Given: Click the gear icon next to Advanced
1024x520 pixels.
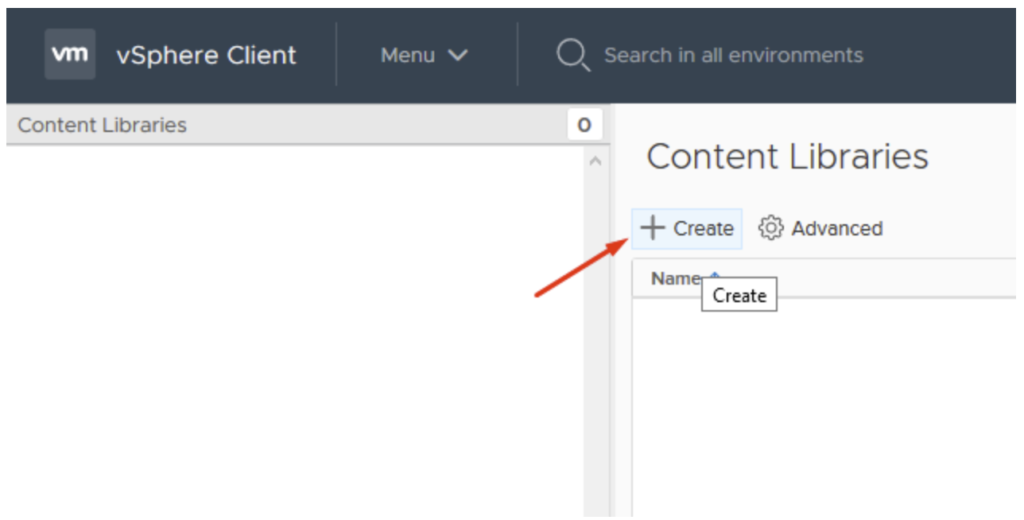Looking at the screenshot, I should coord(771,228).
